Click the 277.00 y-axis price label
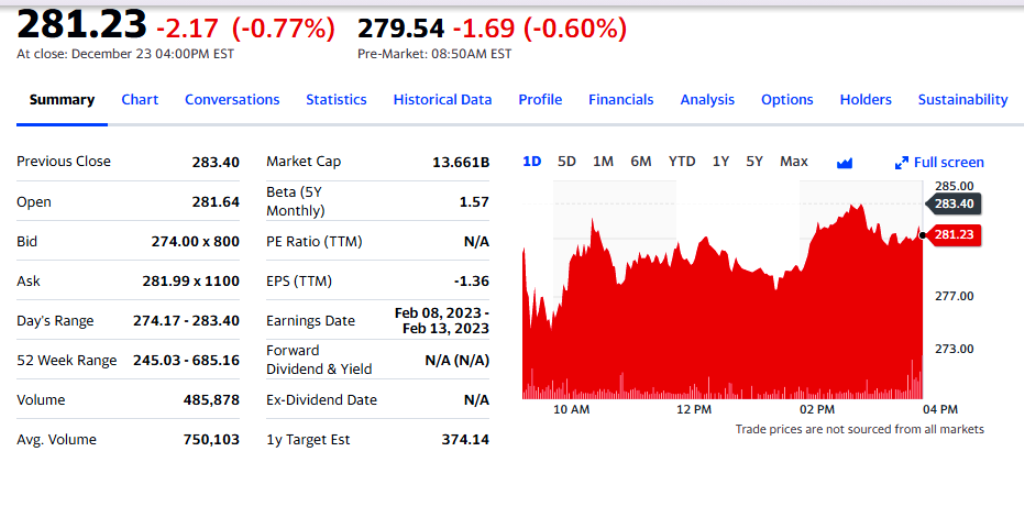1024x506 pixels. pyautogui.click(x=954, y=296)
